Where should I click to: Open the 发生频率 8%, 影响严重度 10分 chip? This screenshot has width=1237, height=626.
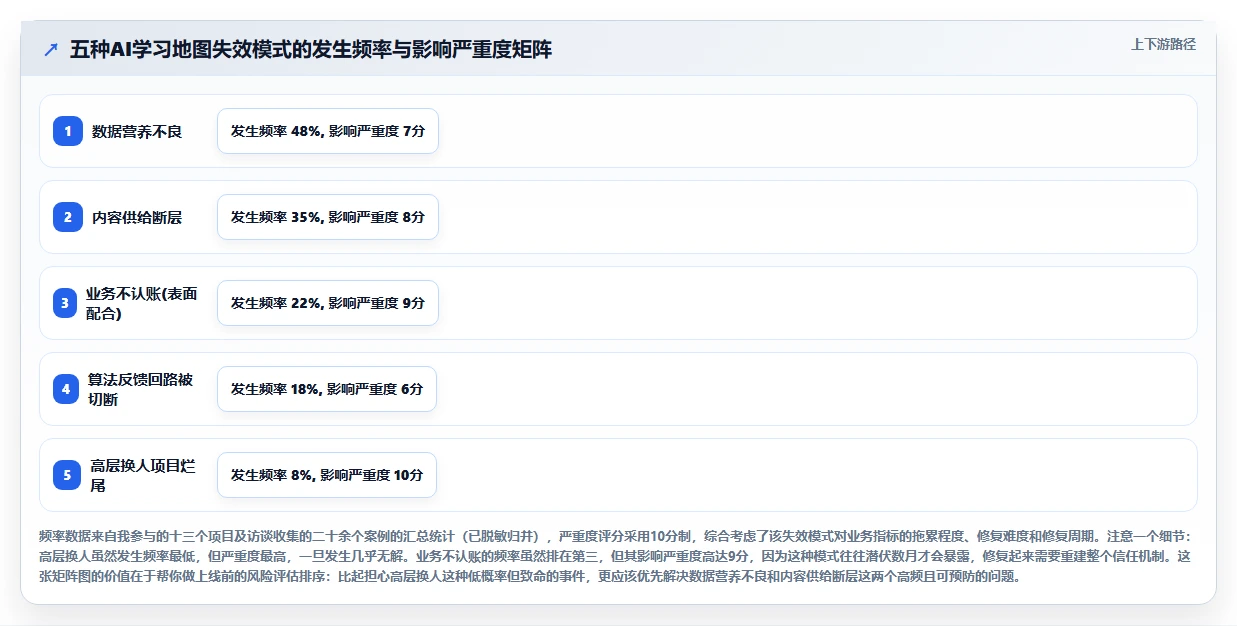point(327,475)
